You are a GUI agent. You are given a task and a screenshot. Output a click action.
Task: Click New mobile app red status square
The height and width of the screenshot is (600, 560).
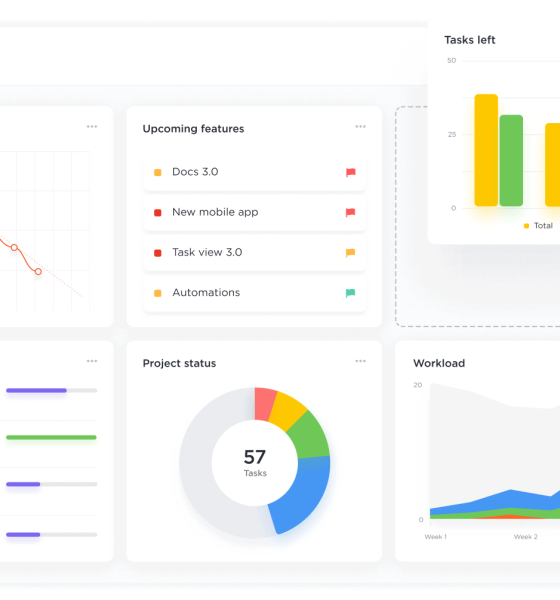click(157, 213)
